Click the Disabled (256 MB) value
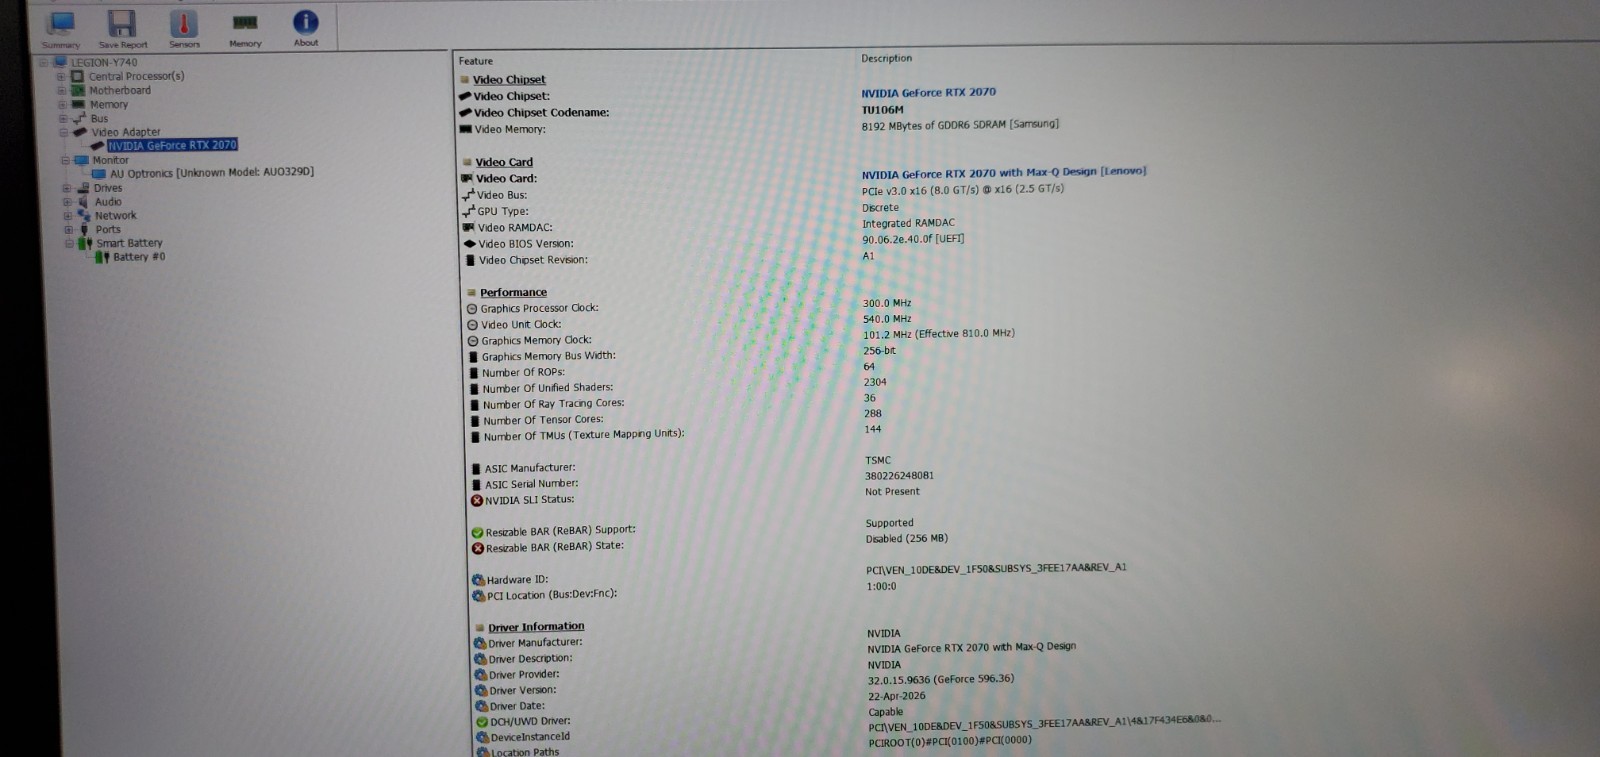Screen dimensions: 1600x757 pyautogui.click(x=906, y=539)
